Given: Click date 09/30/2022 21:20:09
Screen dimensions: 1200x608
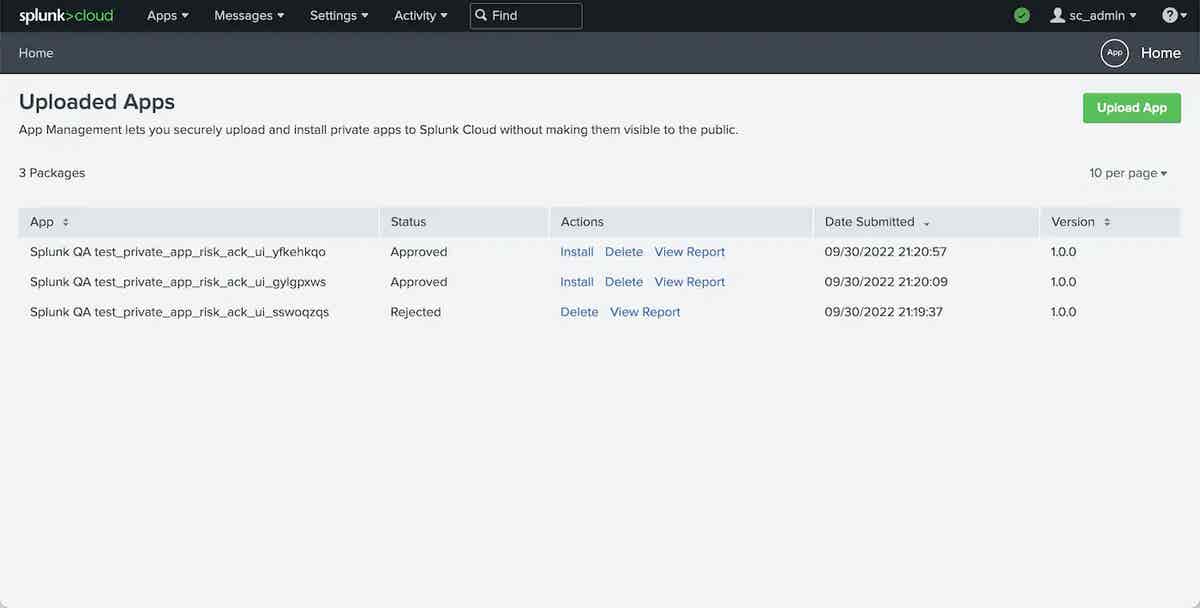Looking at the screenshot, I should click(x=886, y=282).
